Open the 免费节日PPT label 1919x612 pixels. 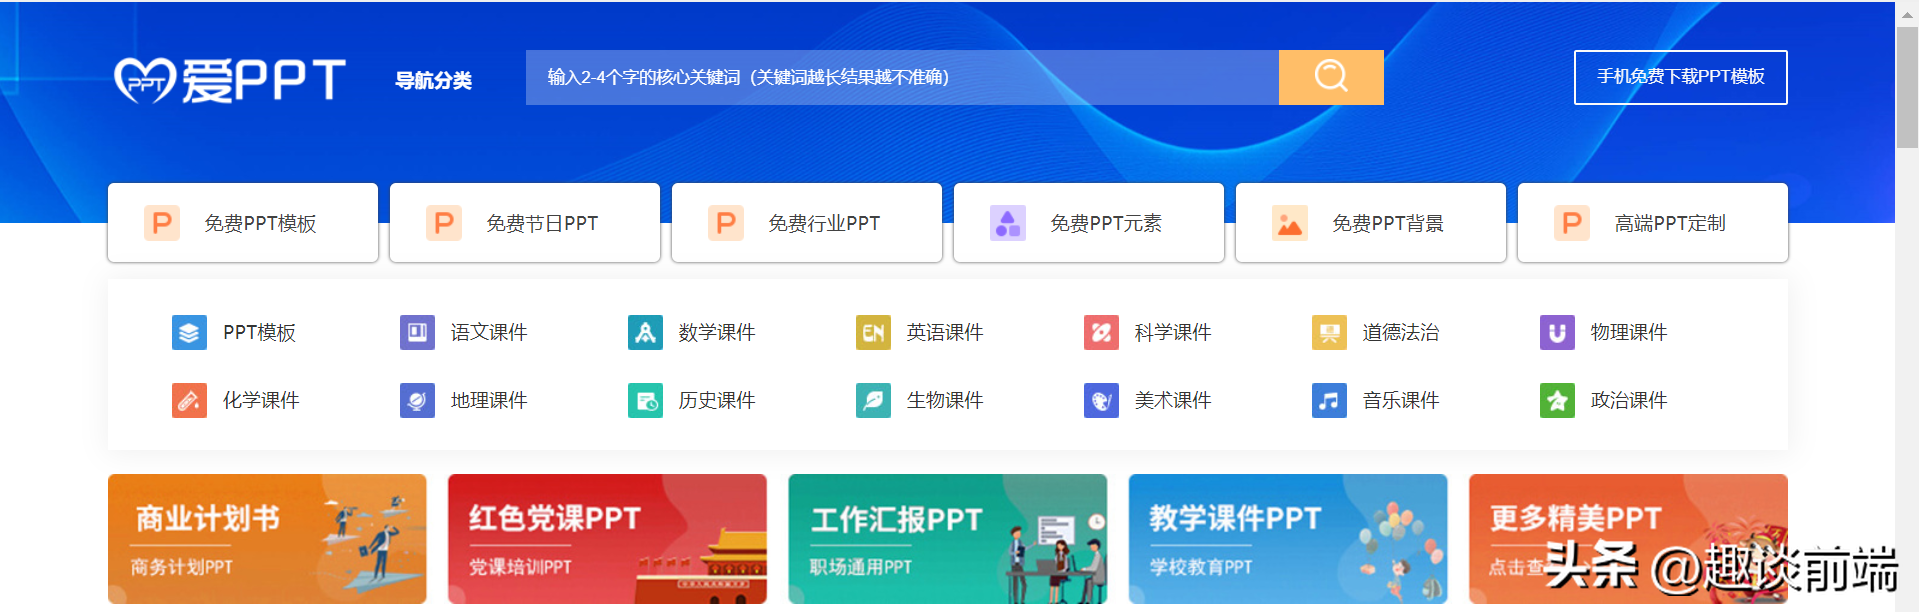542,223
